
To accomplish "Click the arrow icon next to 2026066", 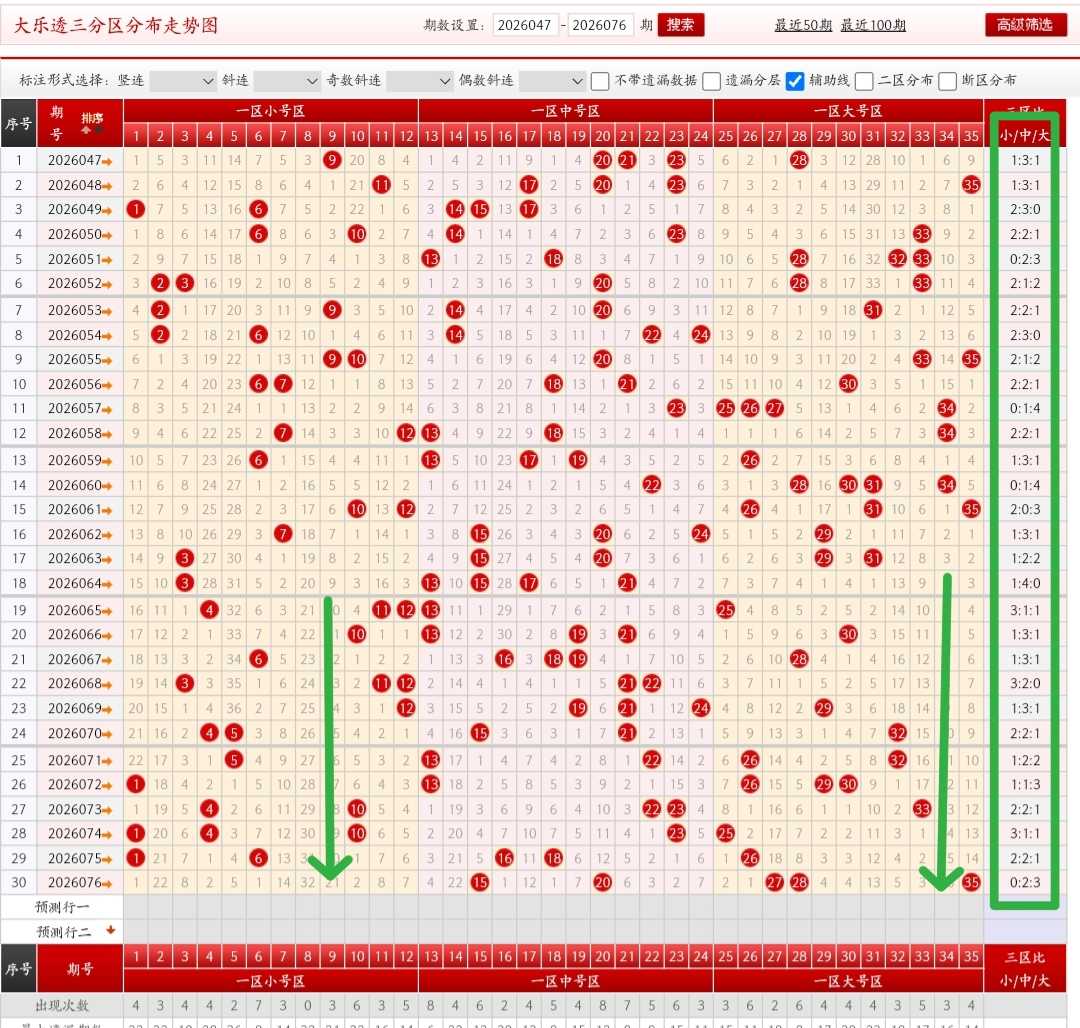I will 107,636.
